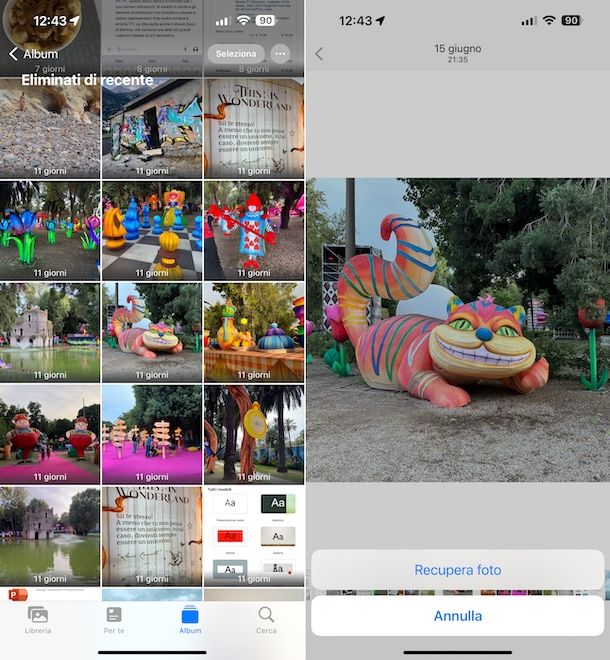Tap the battery indicator in right screen

point(571,20)
